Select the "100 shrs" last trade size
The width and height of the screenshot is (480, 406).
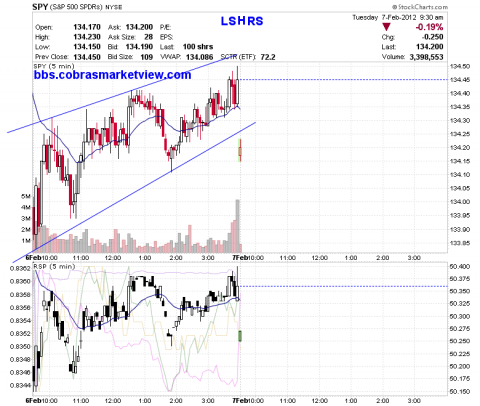pyautogui.click(x=198, y=47)
